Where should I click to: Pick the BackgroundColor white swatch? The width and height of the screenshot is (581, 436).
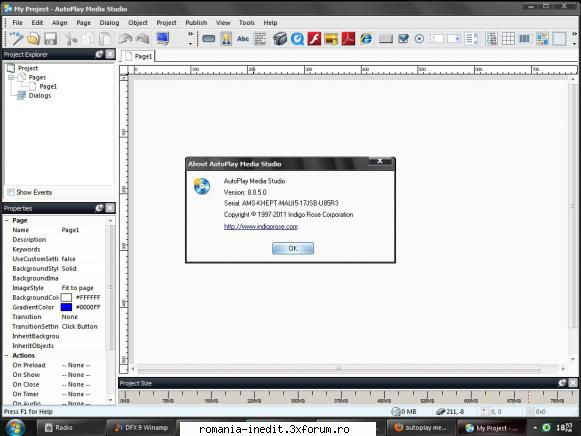tap(66, 297)
